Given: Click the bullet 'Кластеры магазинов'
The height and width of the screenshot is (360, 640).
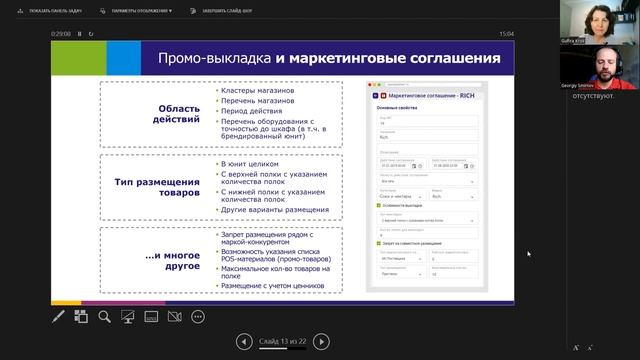Looking at the screenshot, I should (x=257, y=90).
